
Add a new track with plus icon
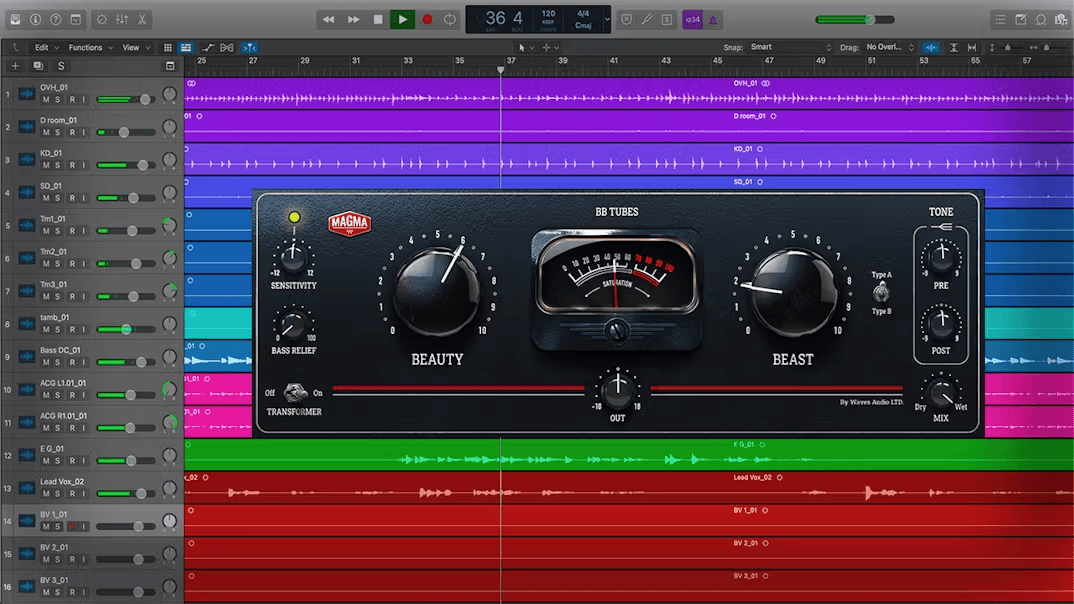[15, 66]
